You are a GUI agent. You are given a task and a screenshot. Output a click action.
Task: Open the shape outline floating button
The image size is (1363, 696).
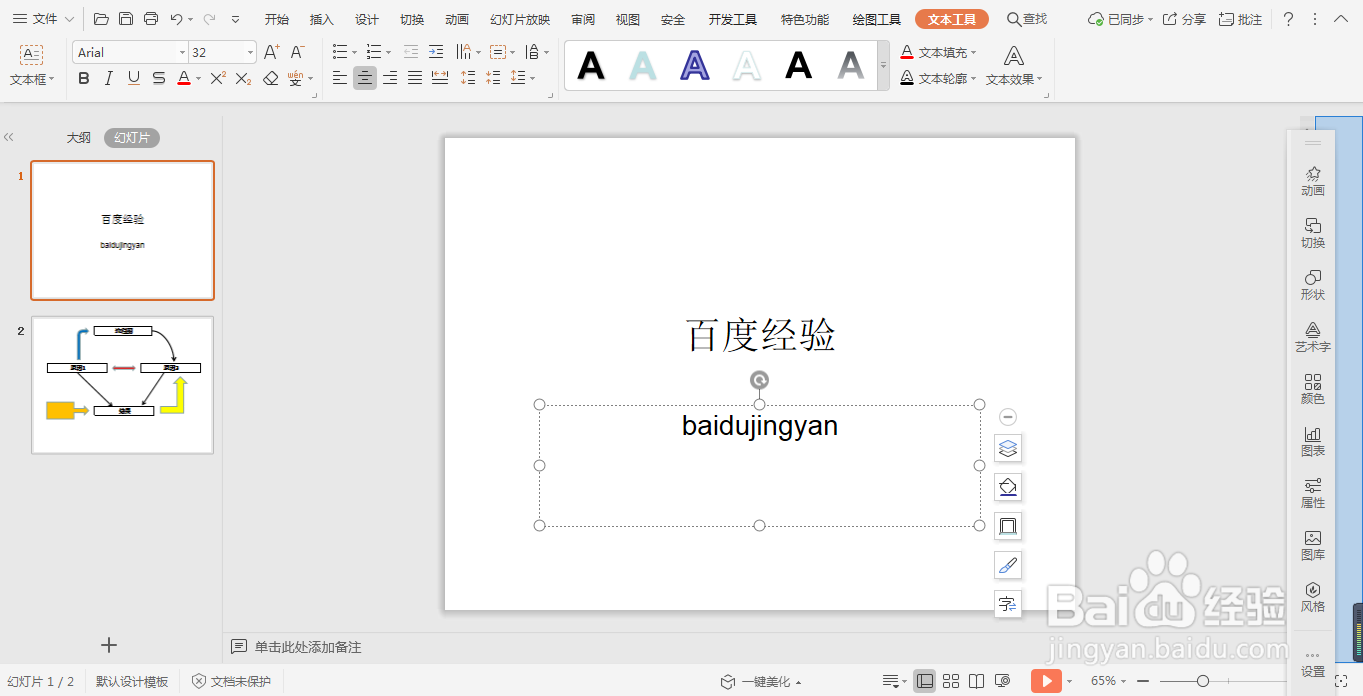[1008, 526]
